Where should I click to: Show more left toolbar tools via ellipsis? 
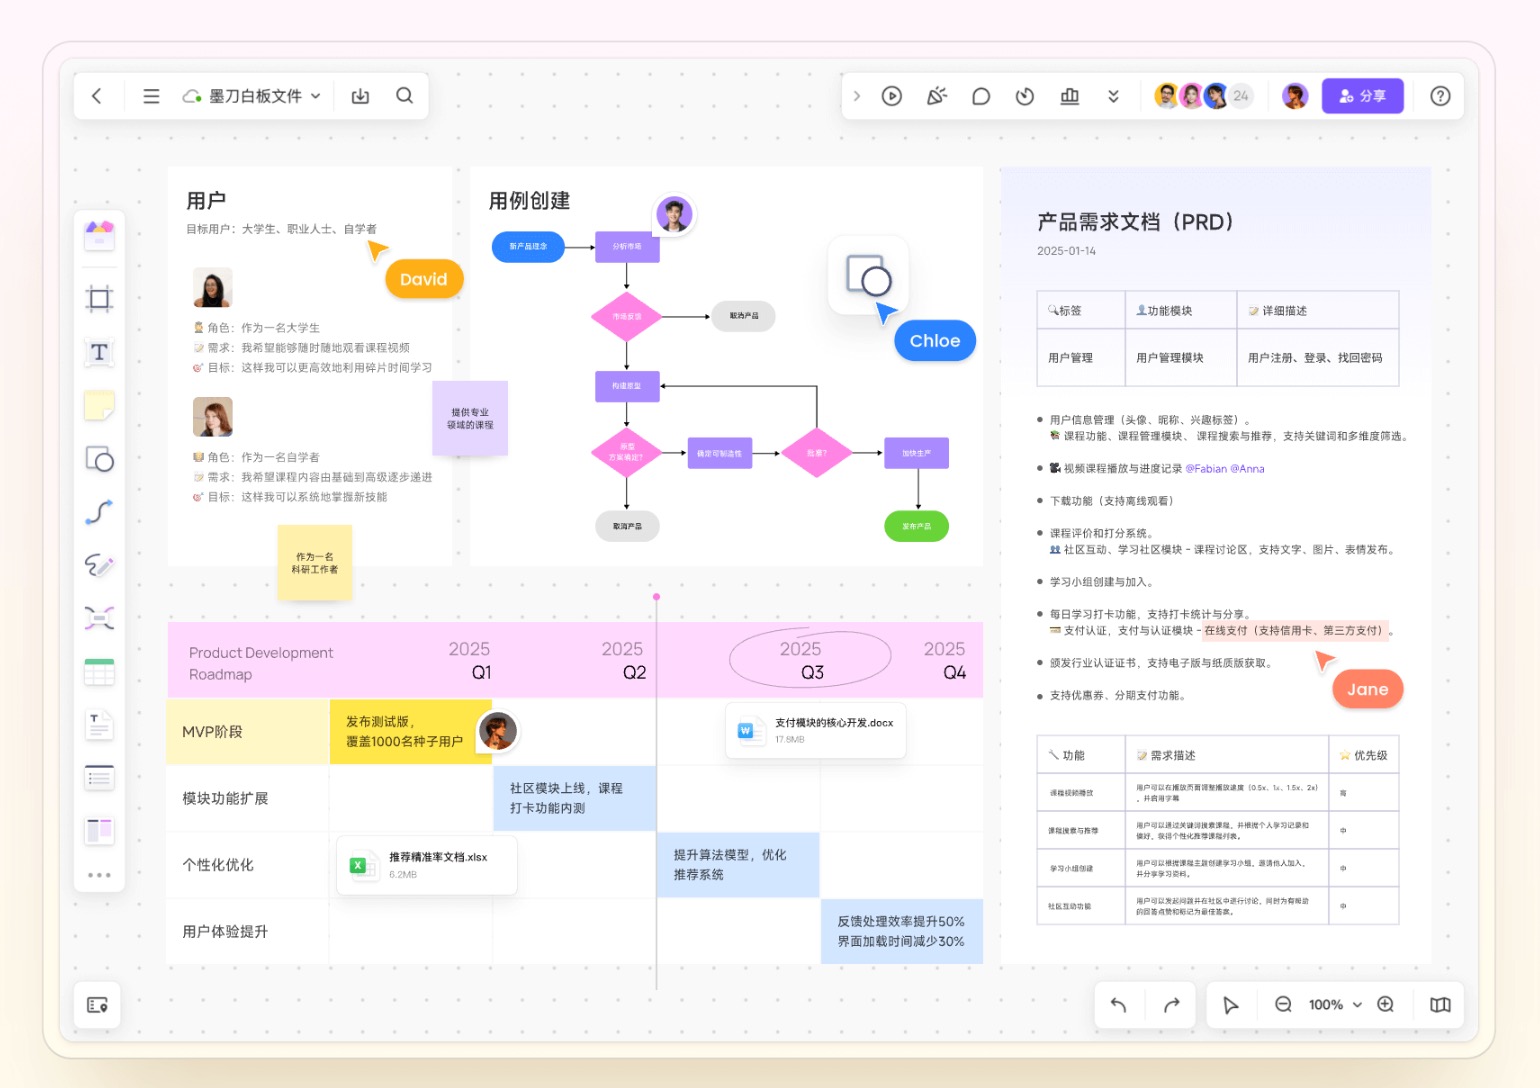point(99,875)
